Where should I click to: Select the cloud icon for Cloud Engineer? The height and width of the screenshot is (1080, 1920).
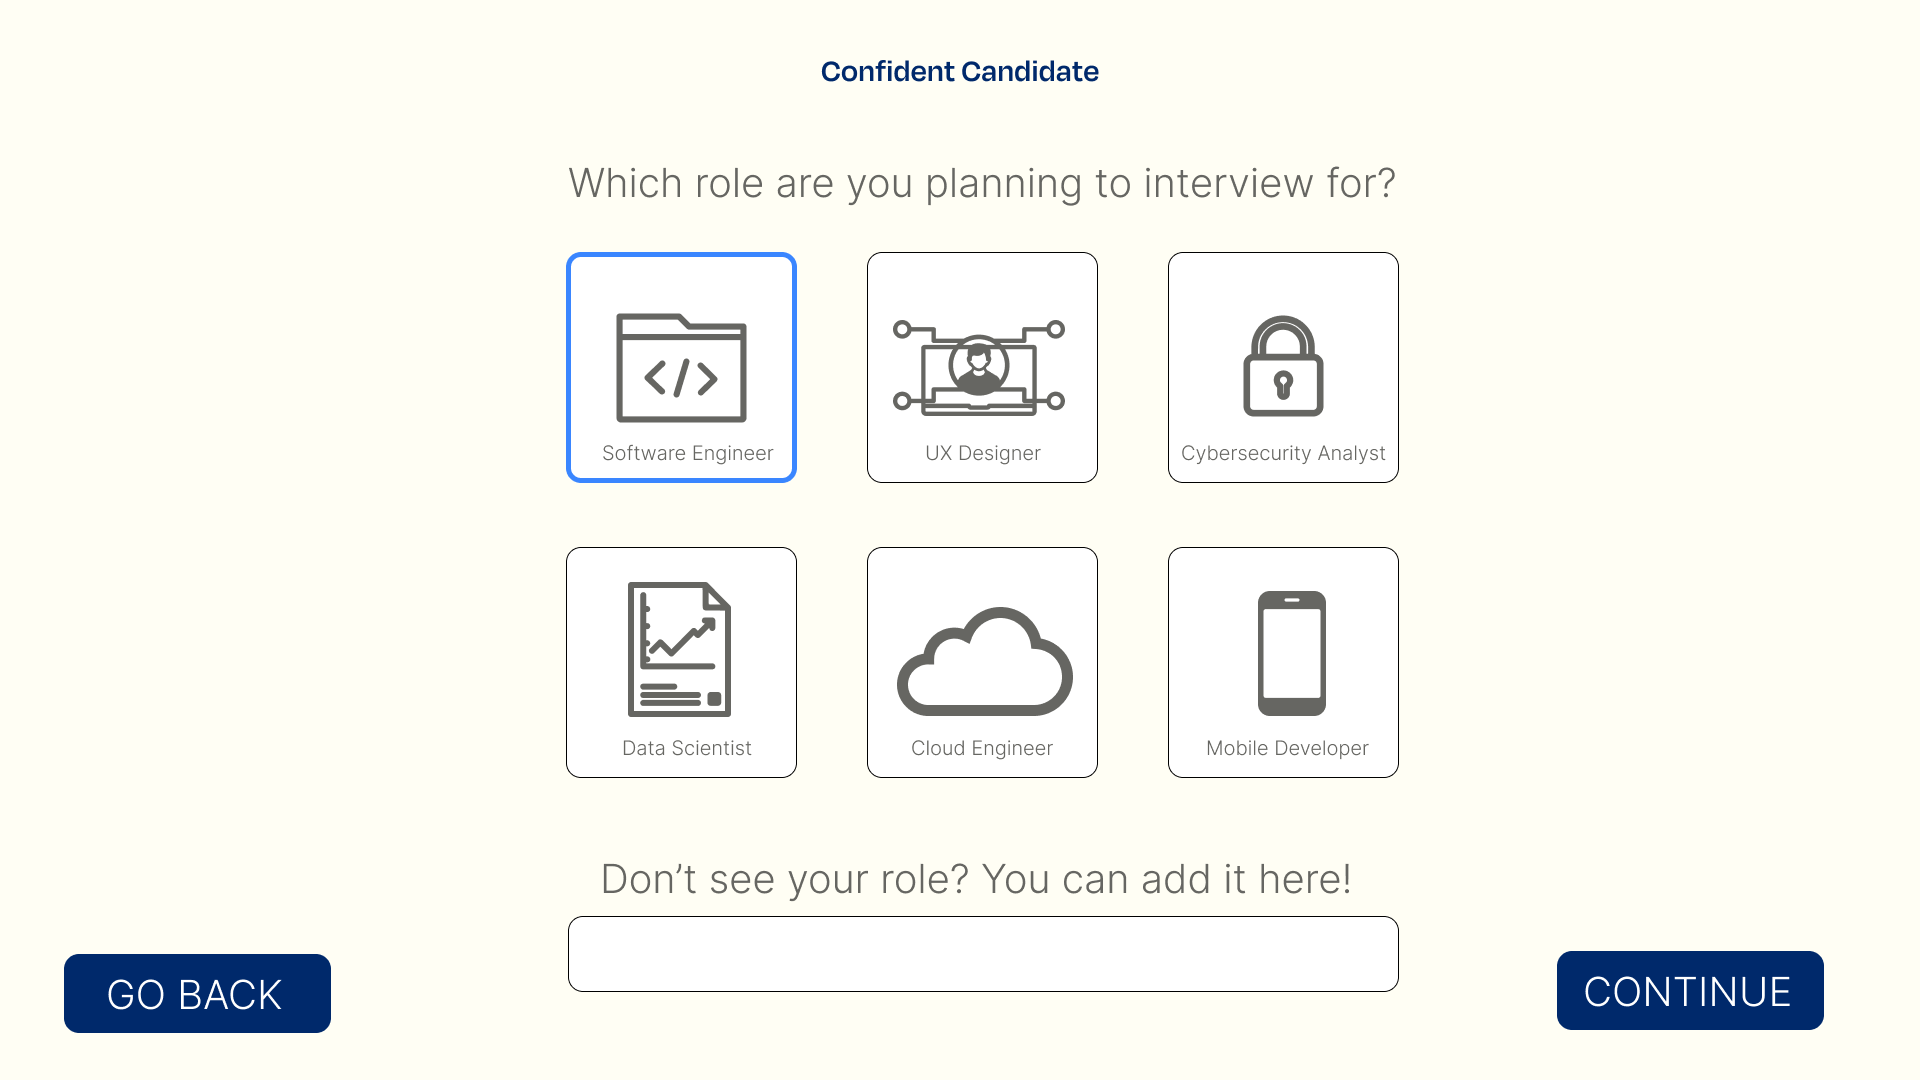tap(984, 661)
